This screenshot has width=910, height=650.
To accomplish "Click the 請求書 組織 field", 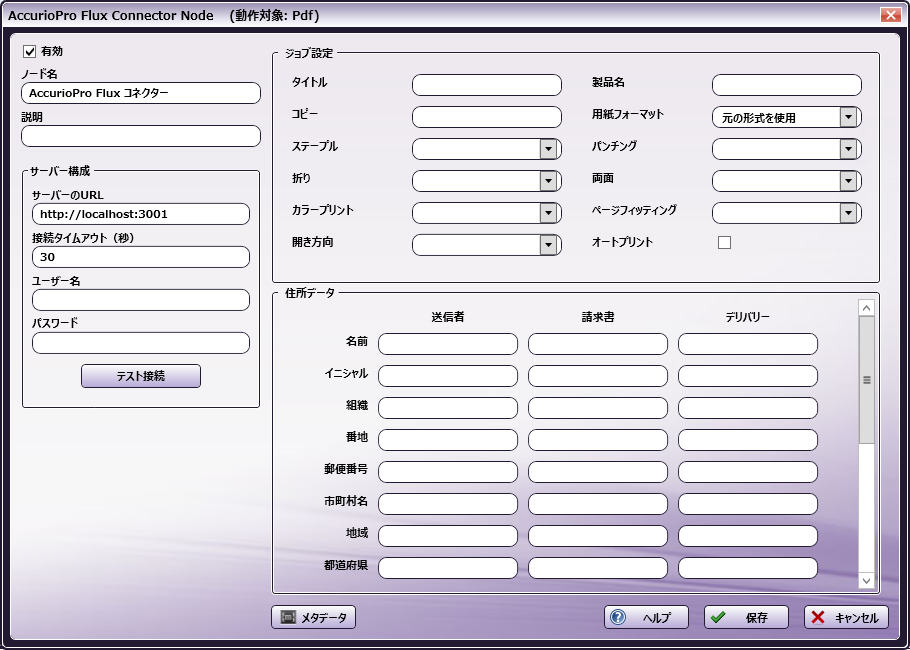I will click(598, 408).
